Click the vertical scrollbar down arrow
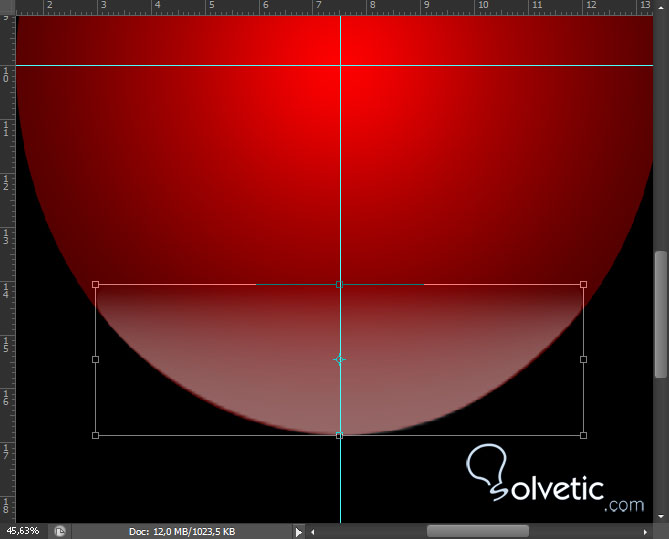669x539 pixels. click(661, 516)
